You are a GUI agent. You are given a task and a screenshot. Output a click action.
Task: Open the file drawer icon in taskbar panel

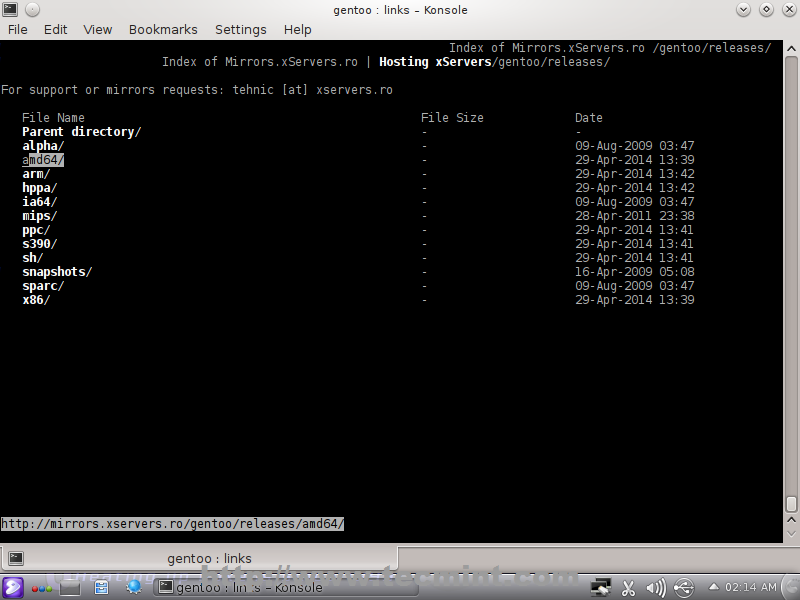pos(102,588)
